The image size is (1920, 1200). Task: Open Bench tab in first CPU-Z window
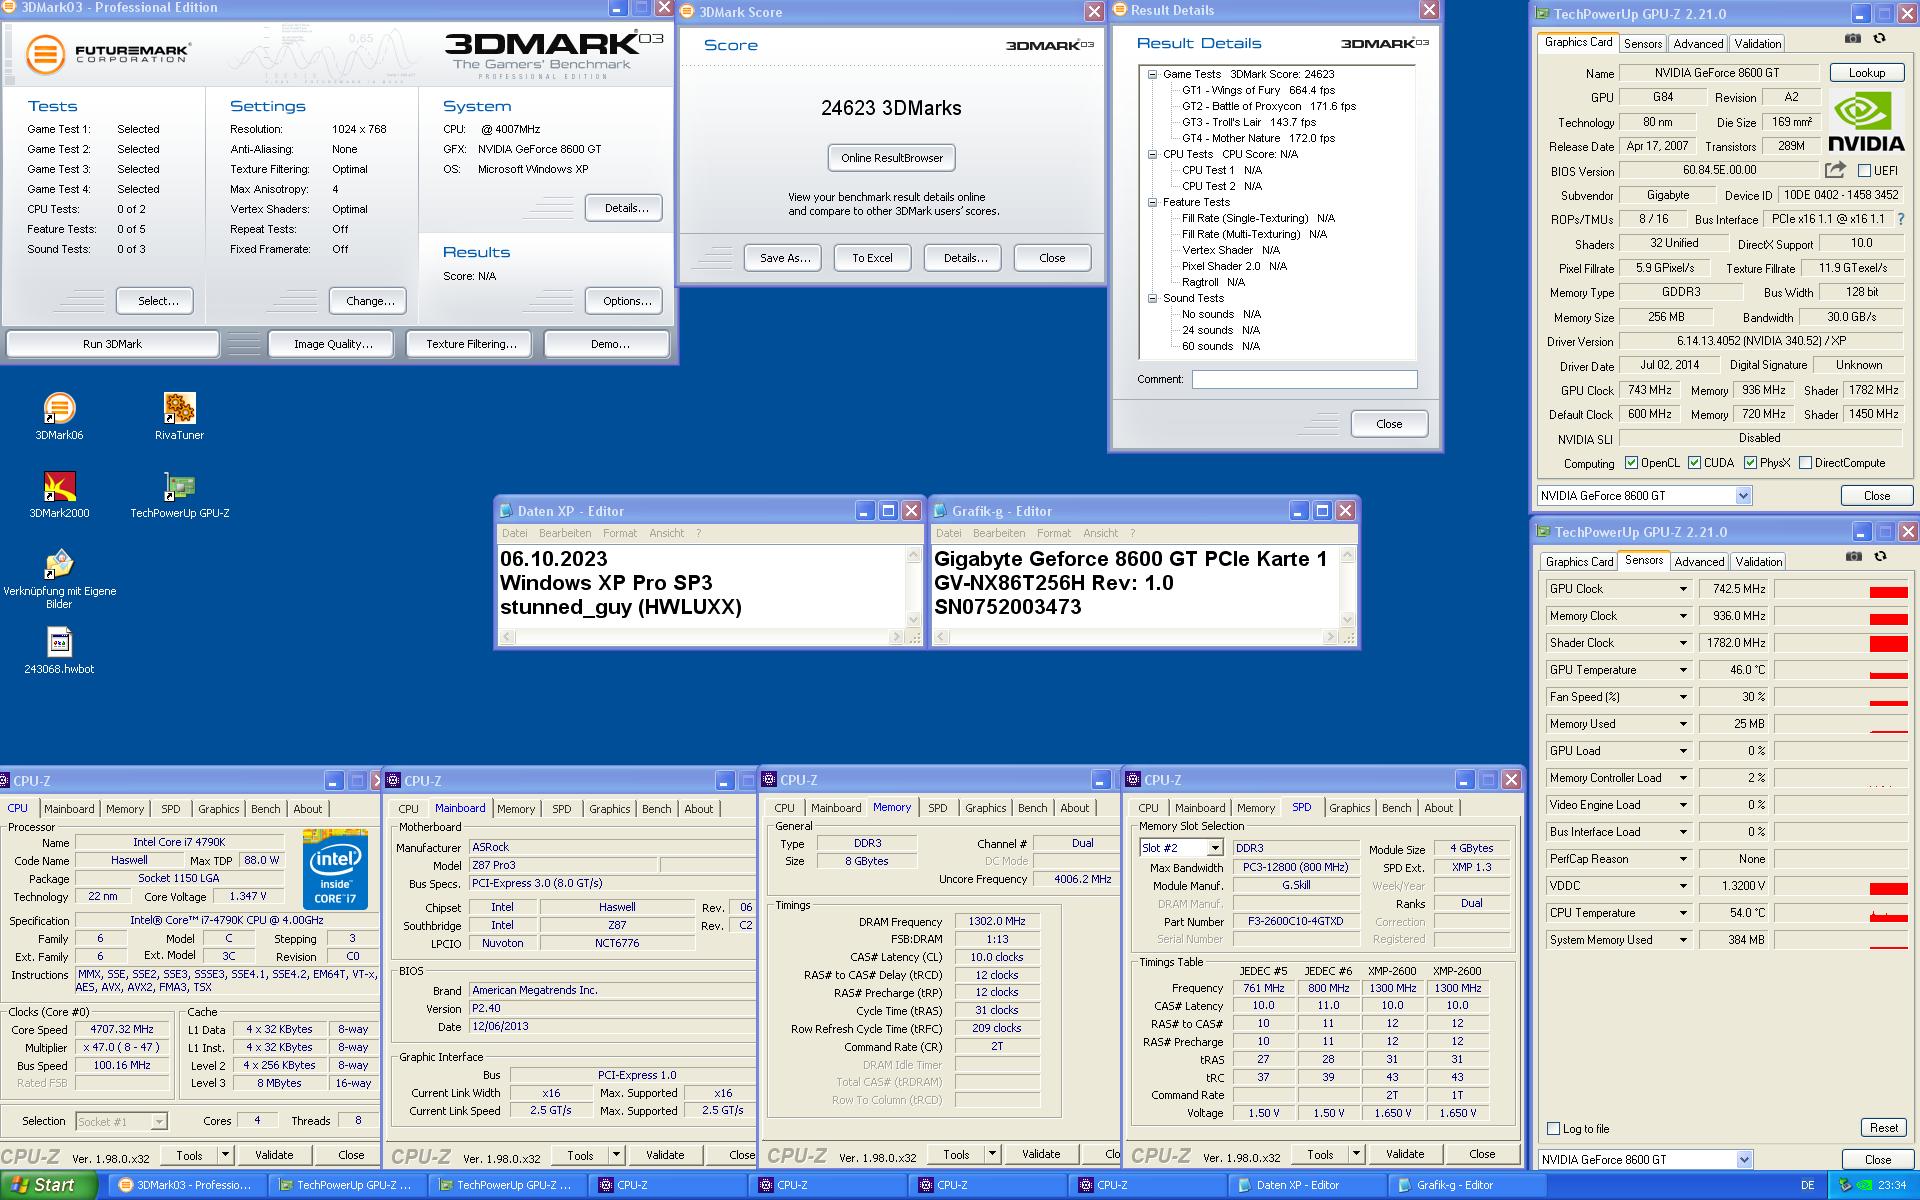pos(265,809)
